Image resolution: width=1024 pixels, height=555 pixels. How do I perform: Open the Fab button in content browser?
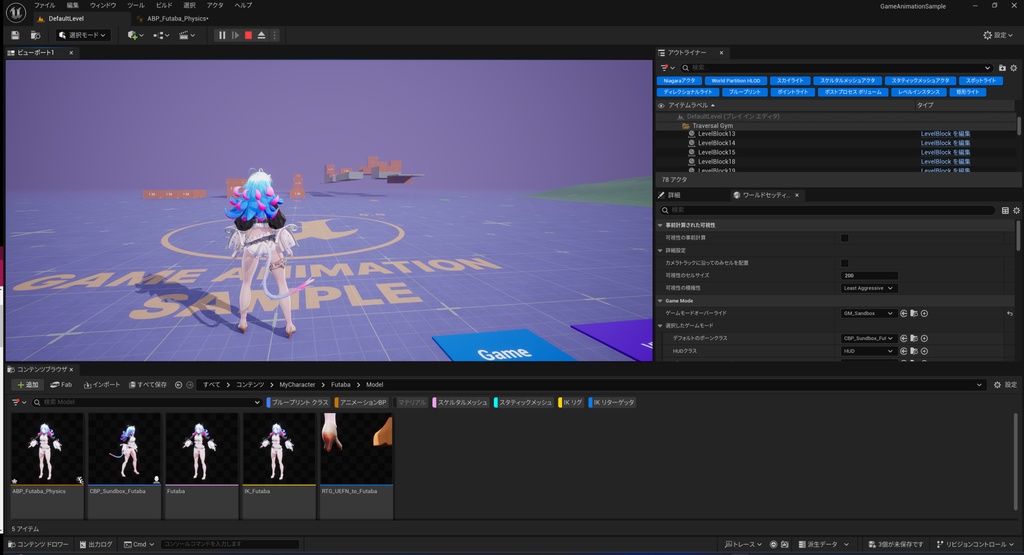click(61, 385)
